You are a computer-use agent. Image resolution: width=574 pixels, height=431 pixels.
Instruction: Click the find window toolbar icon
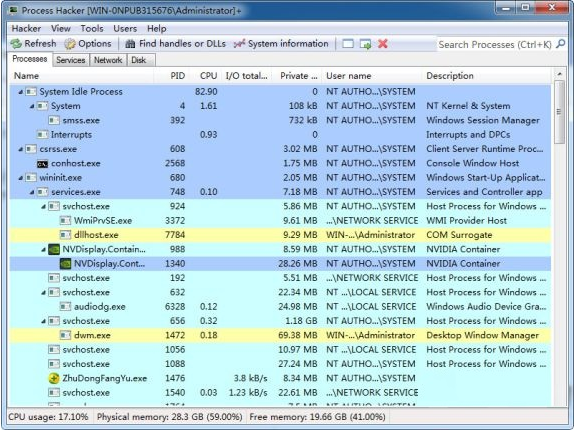point(348,44)
